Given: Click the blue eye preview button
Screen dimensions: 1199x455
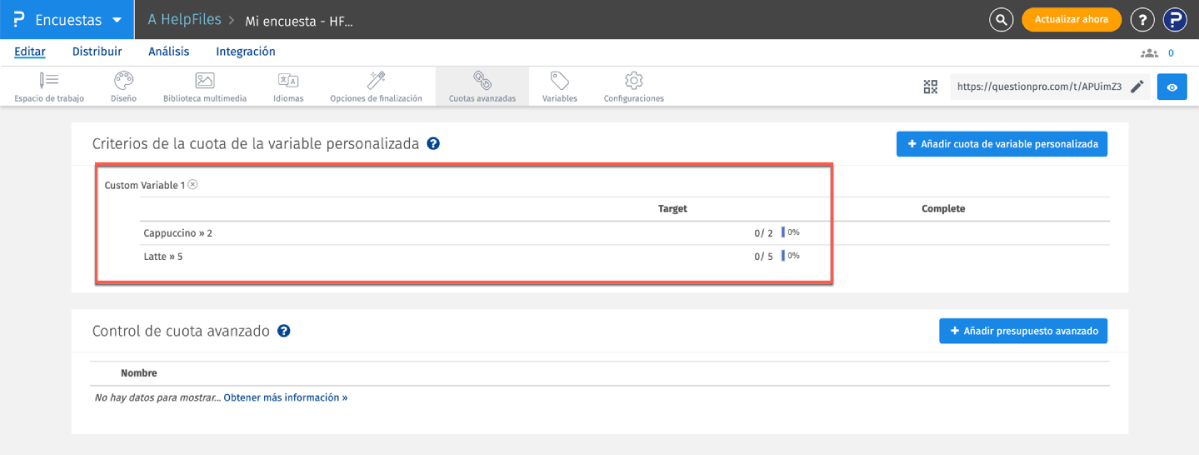Looking at the screenshot, I should coord(1171,87).
